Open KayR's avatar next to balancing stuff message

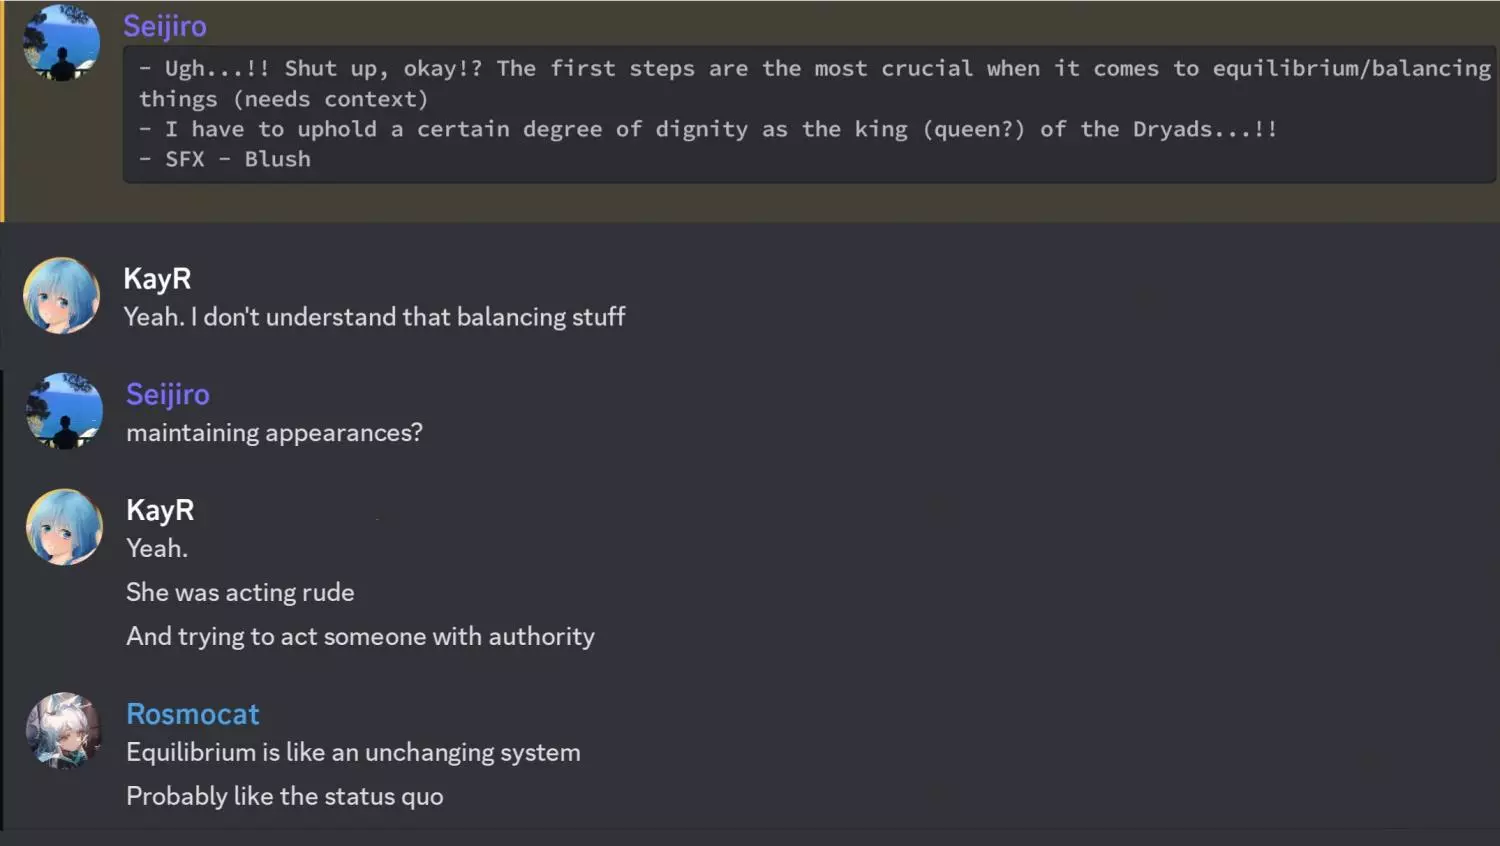click(x=62, y=296)
